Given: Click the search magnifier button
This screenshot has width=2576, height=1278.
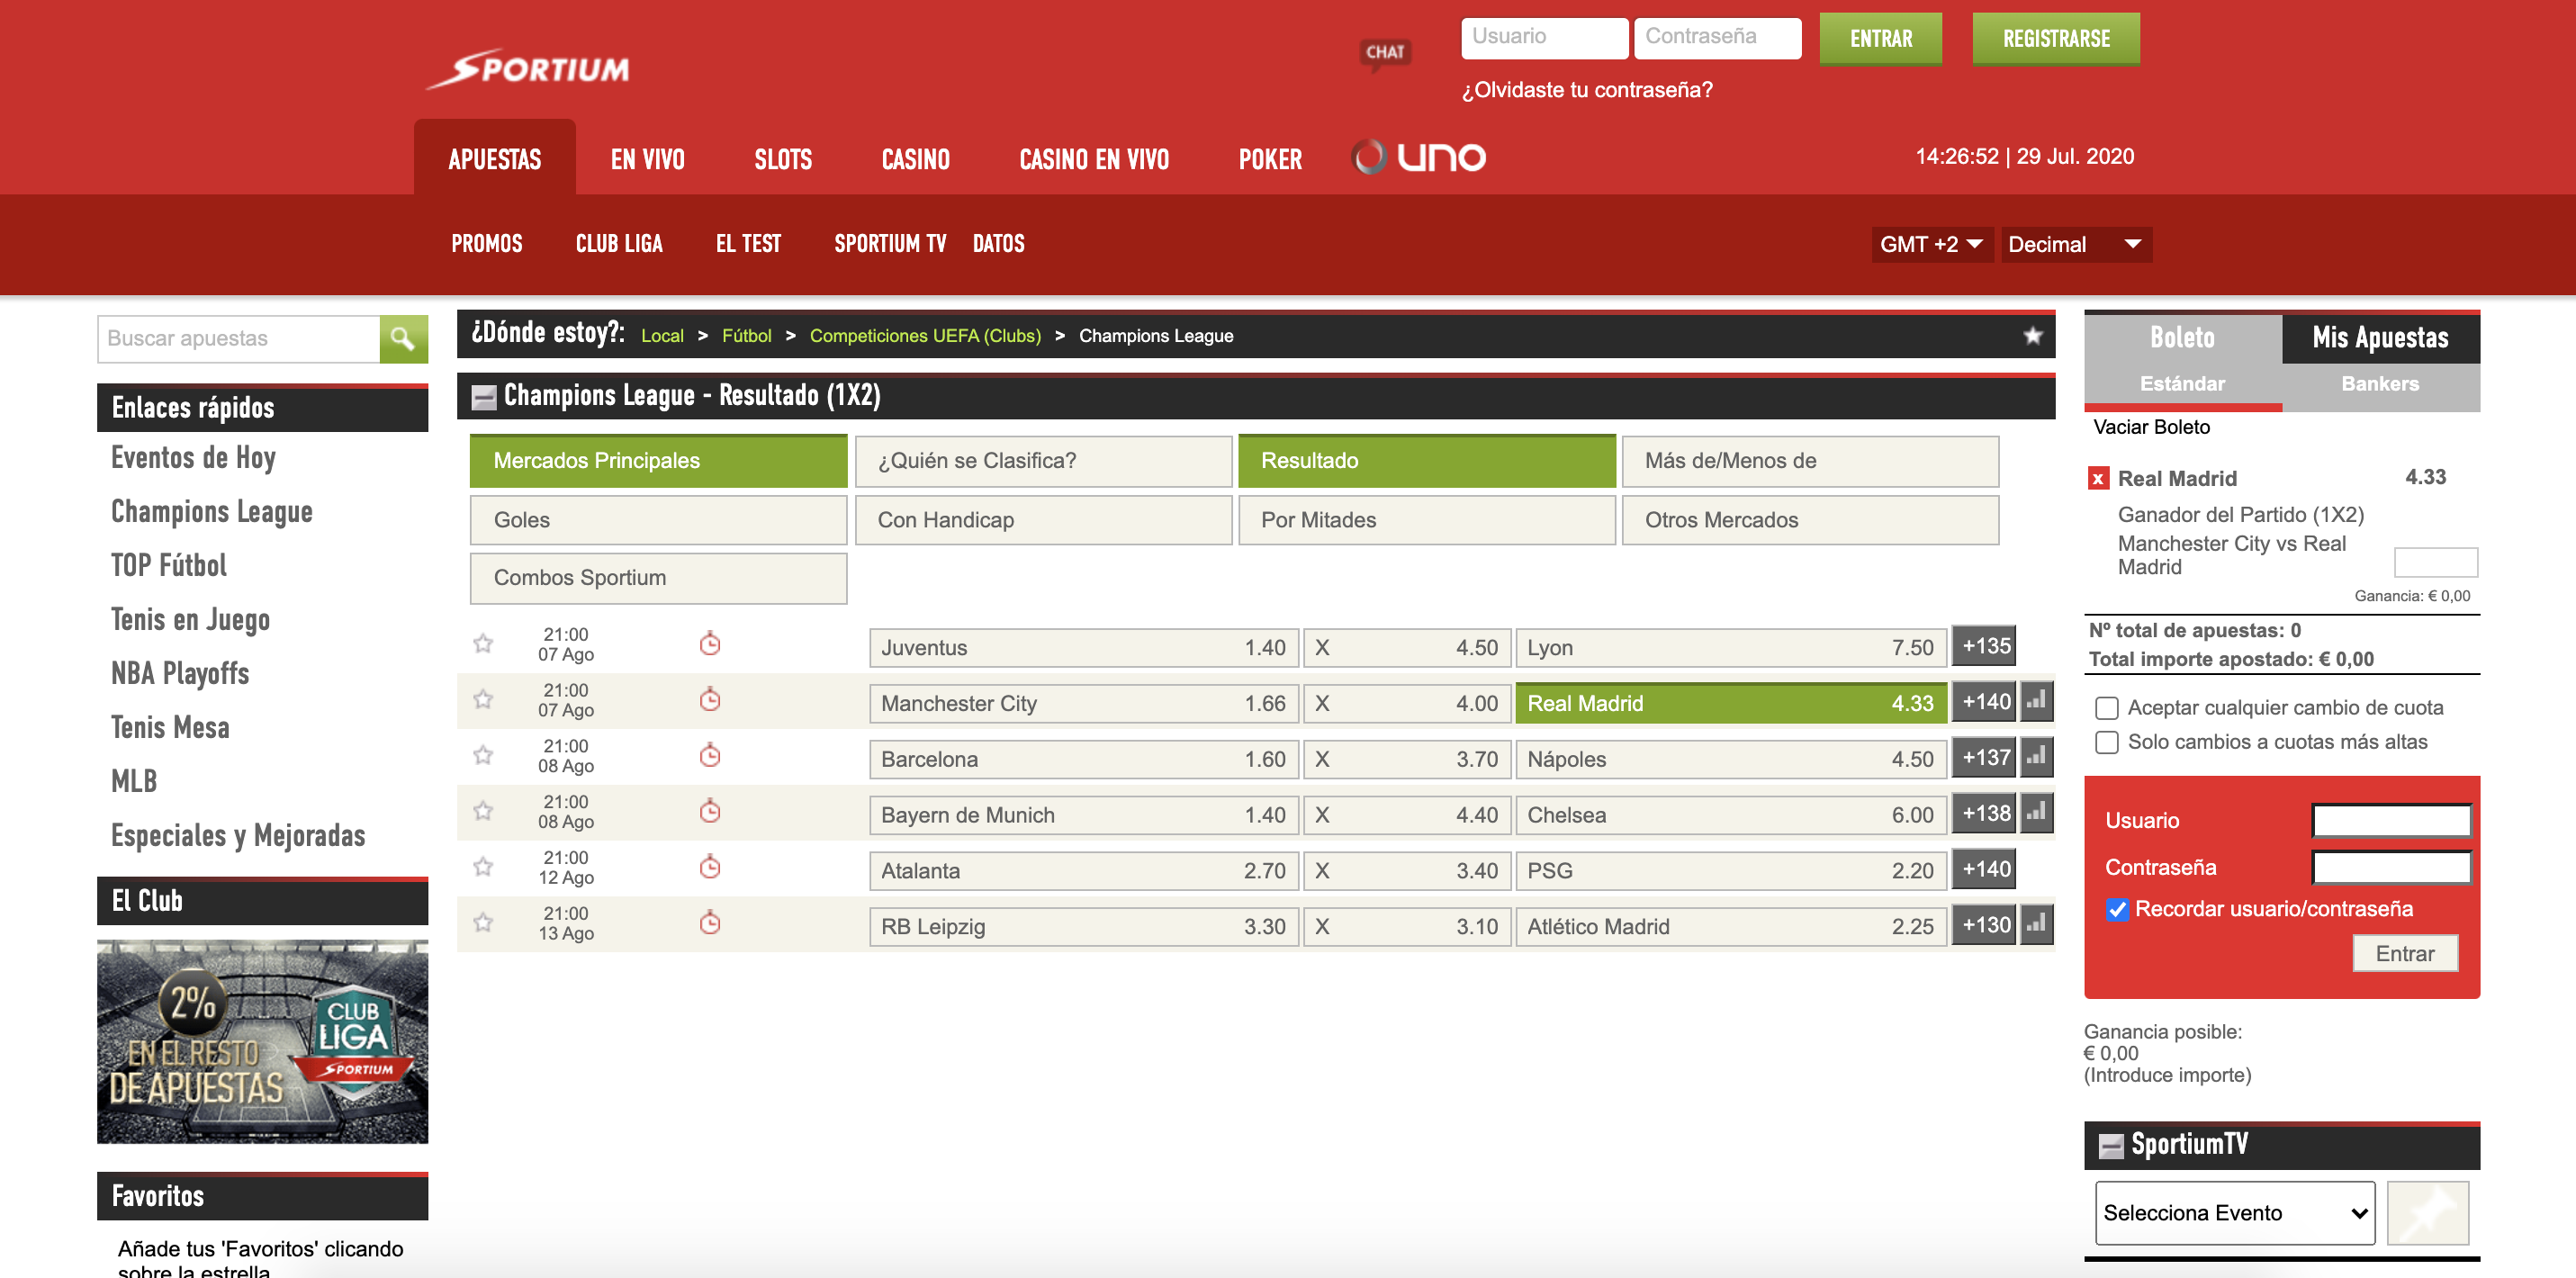Looking at the screenshot, I should click(403, 339).
